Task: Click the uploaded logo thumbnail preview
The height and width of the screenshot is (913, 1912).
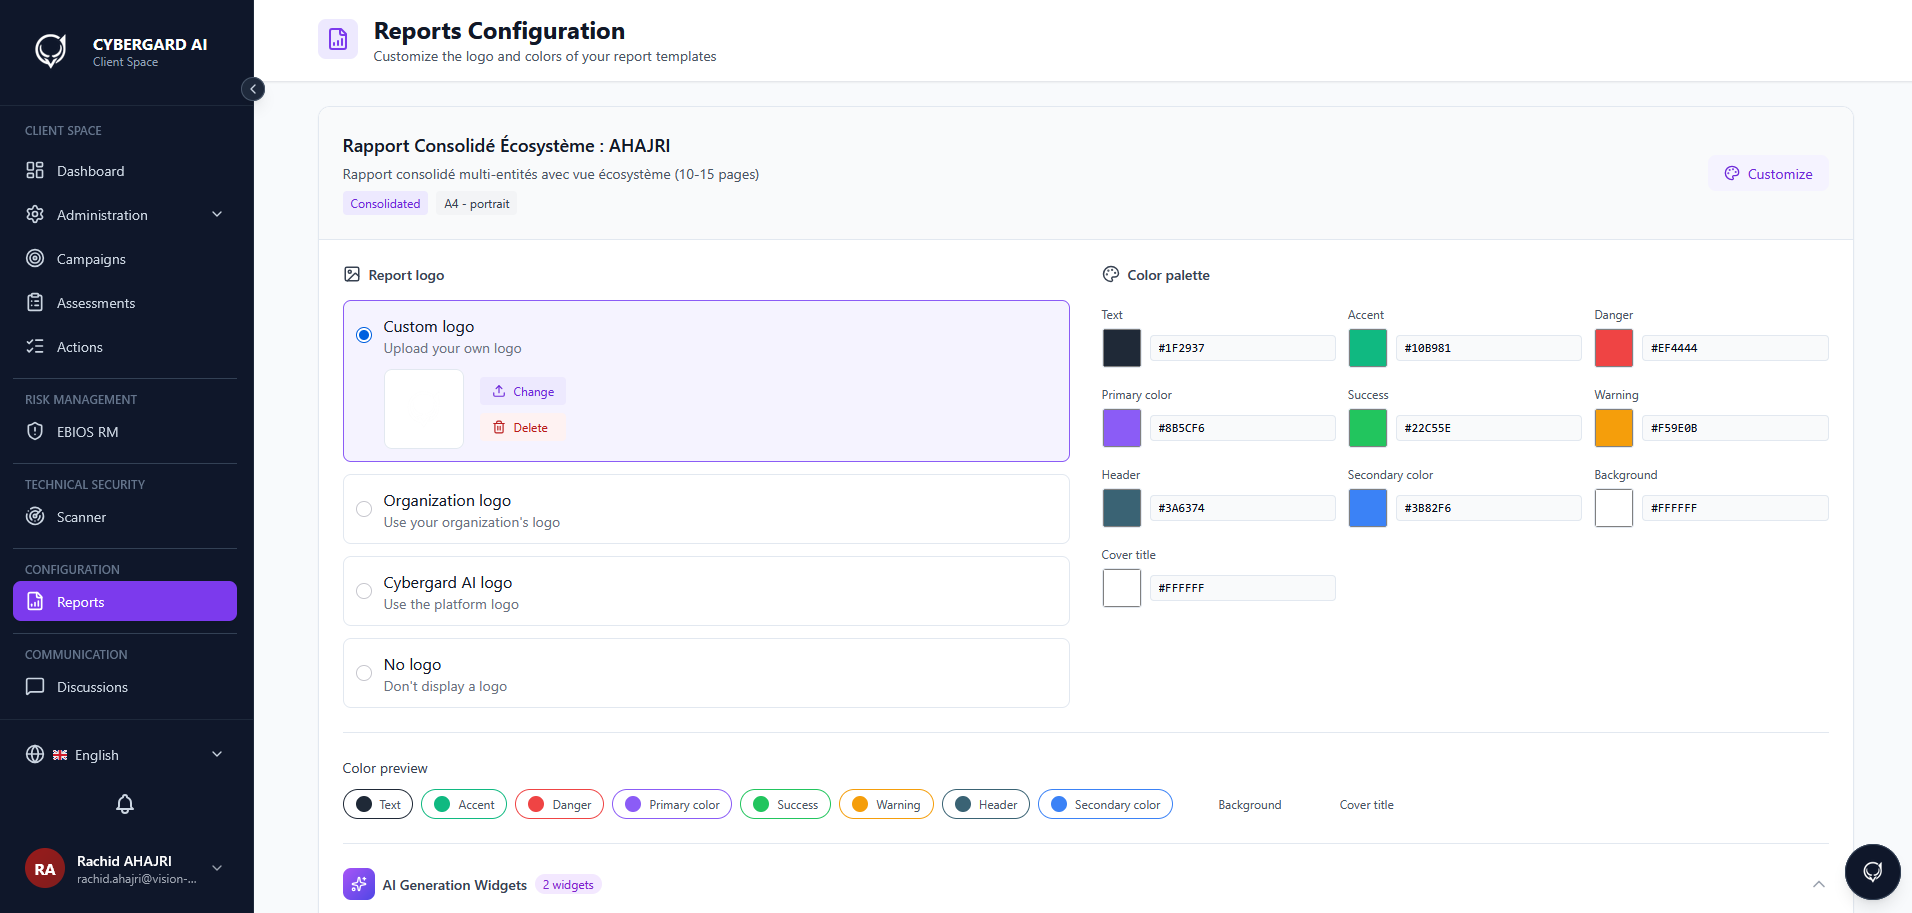Action: click(x=424, y=409)
